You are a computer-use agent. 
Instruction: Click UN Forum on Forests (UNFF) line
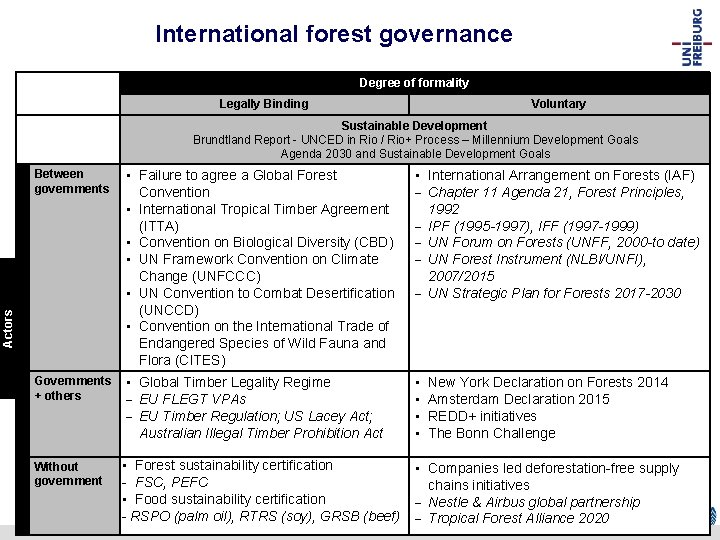point(563,242)
